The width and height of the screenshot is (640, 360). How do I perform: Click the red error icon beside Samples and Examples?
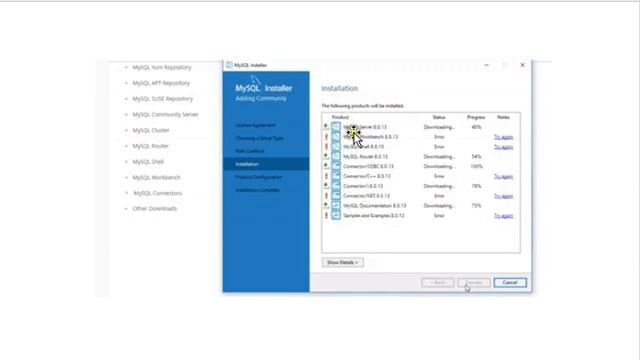(326, 215)
